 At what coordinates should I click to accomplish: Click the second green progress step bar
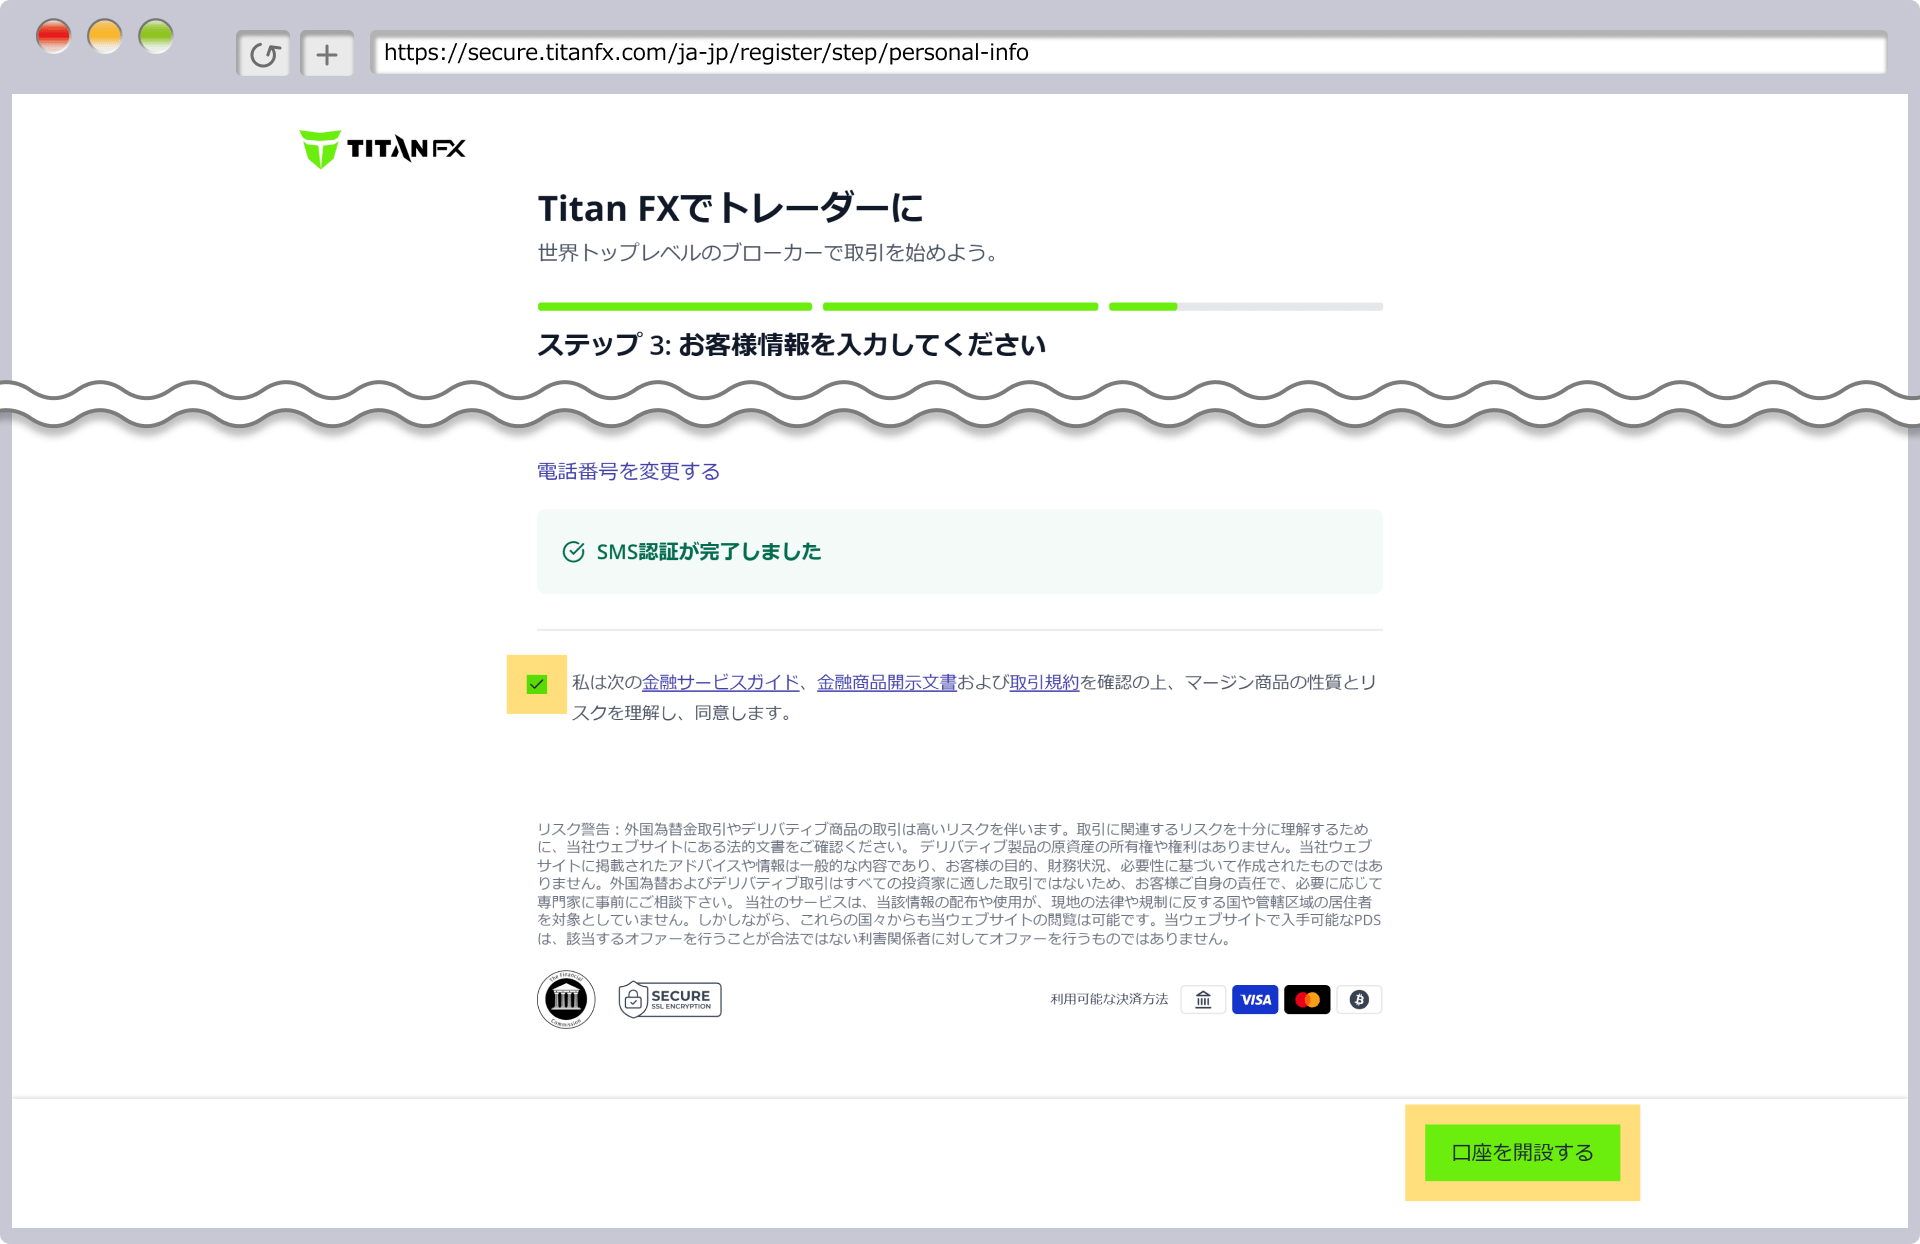click(960, 307)
